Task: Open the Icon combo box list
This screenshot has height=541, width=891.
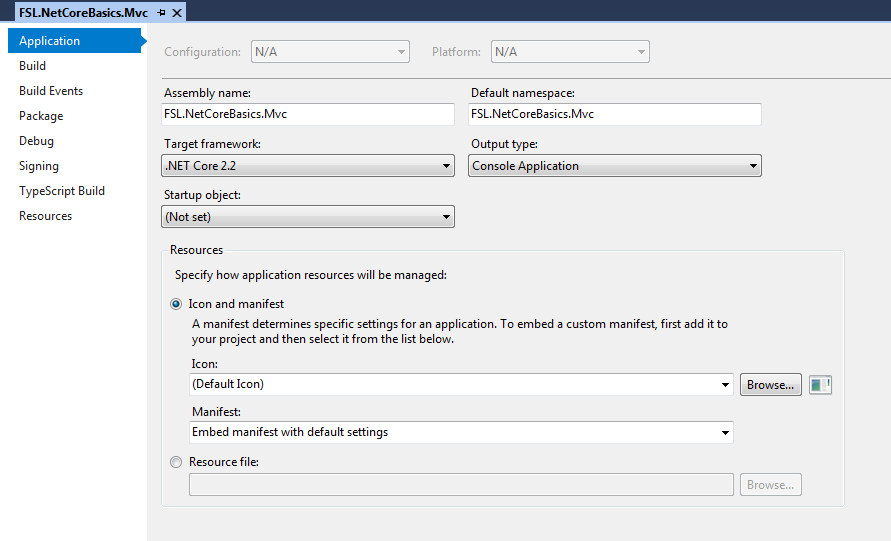Action: (x=725, y=385)
